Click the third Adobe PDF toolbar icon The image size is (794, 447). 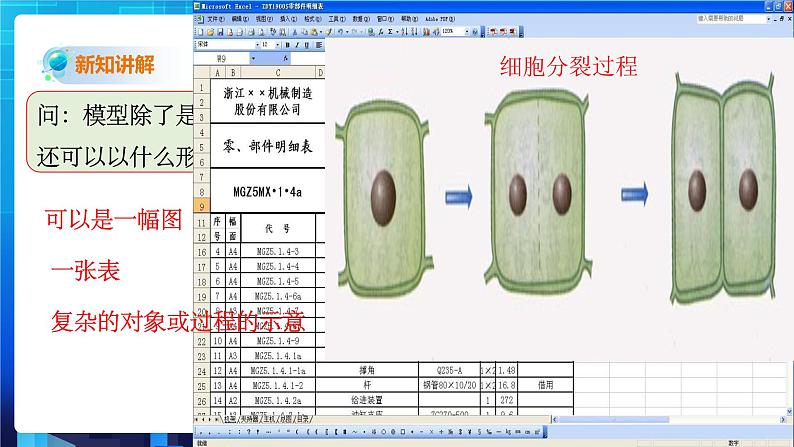513,32
